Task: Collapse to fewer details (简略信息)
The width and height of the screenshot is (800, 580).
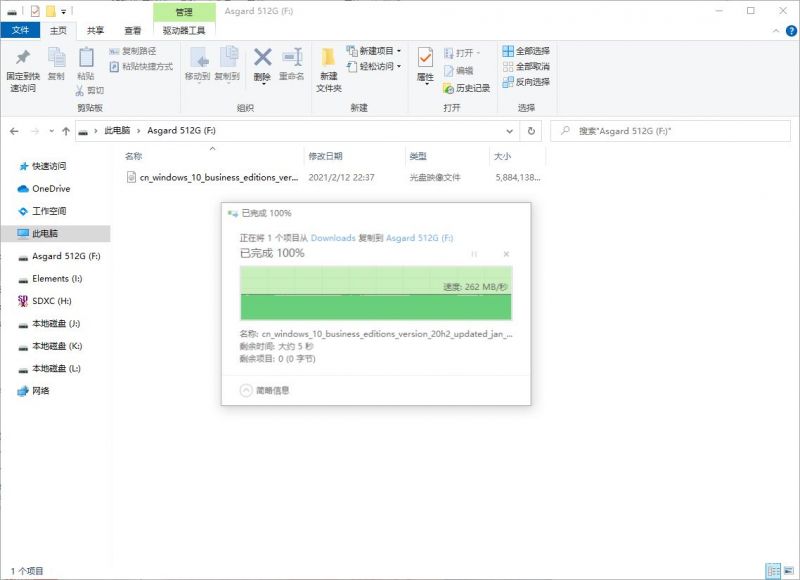Action: tap(265, 391)
